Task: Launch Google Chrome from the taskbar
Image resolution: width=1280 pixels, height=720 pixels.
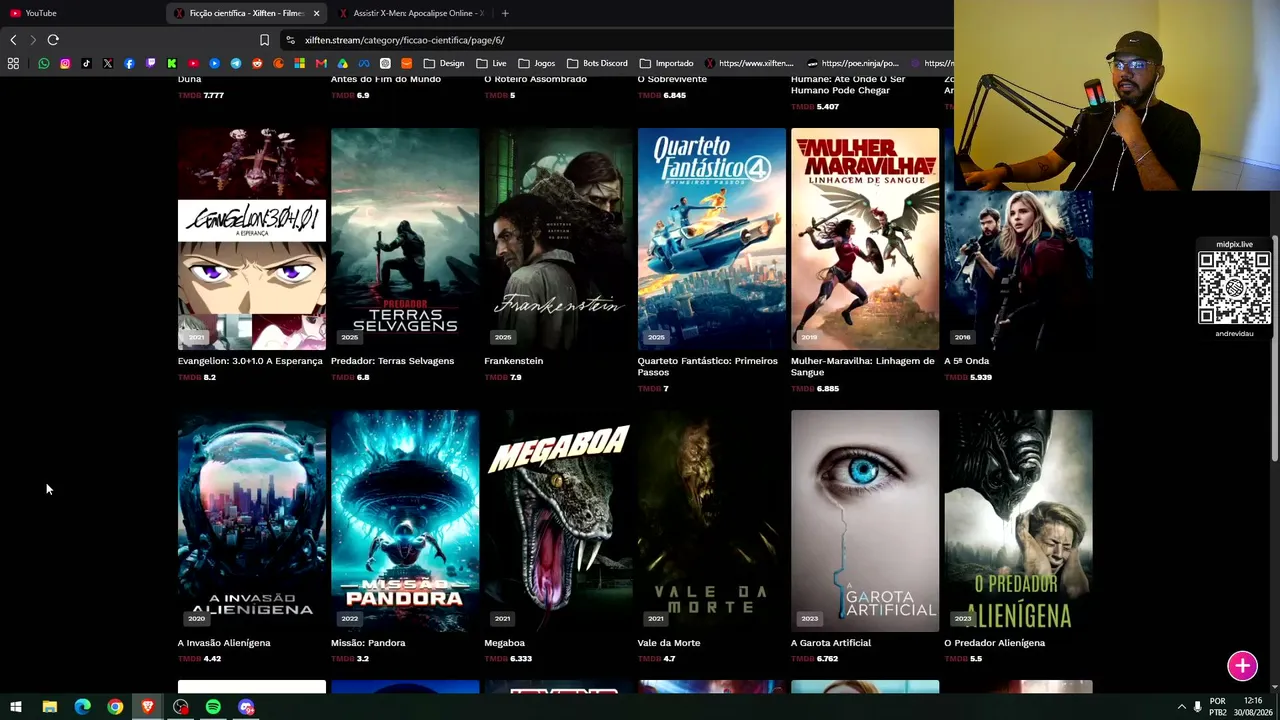Action: click(115, 707)
